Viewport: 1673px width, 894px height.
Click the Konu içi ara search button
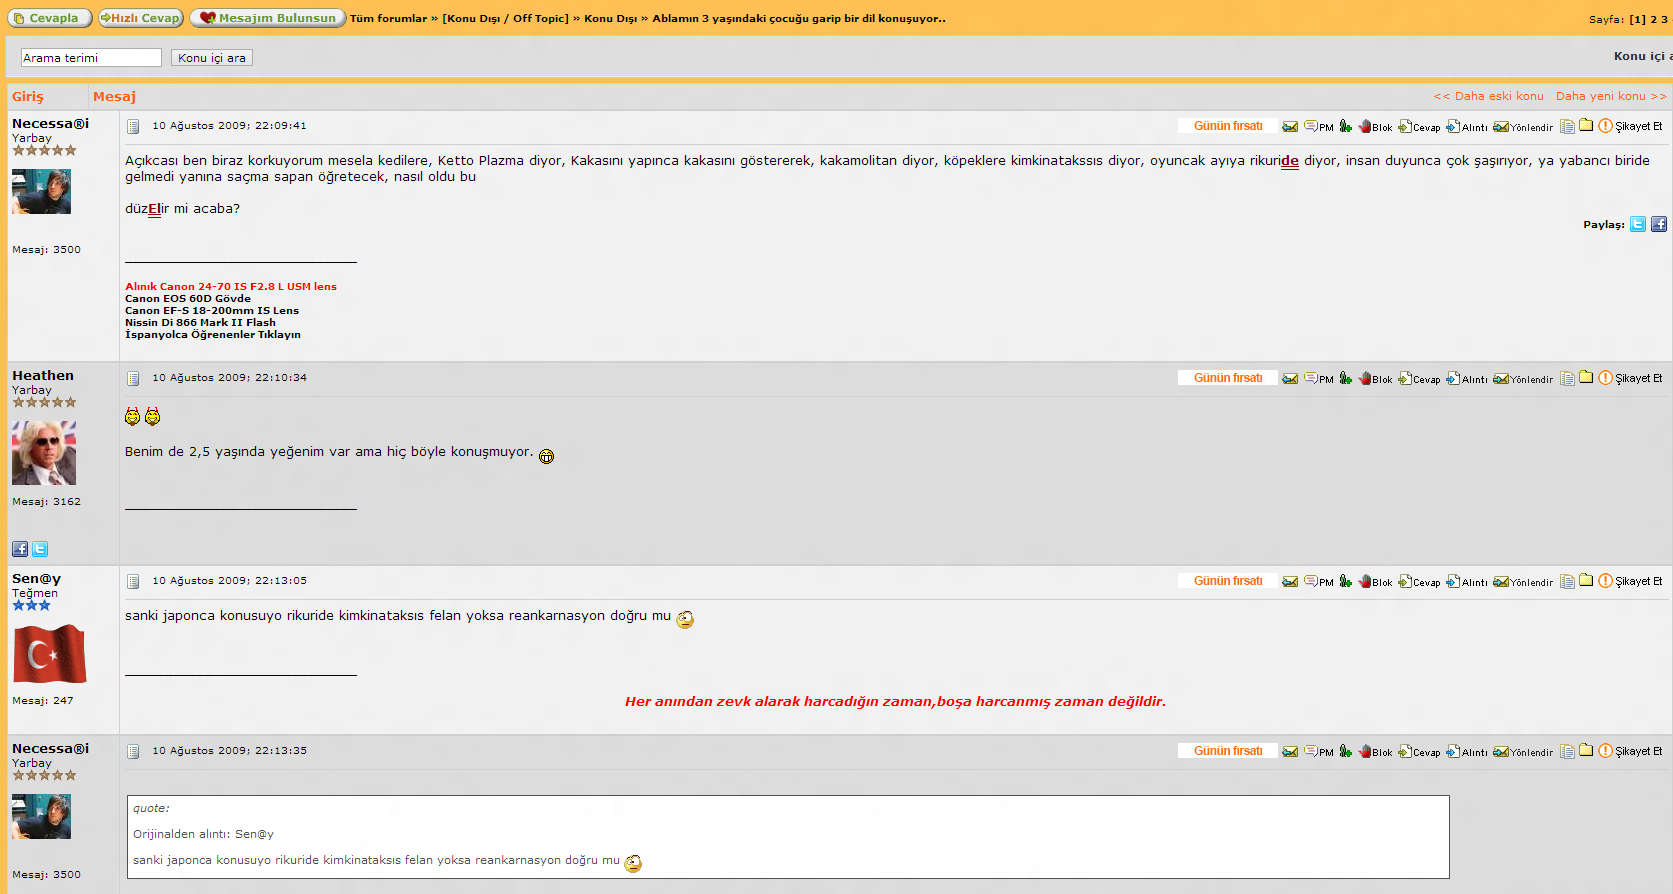(211, 58)
